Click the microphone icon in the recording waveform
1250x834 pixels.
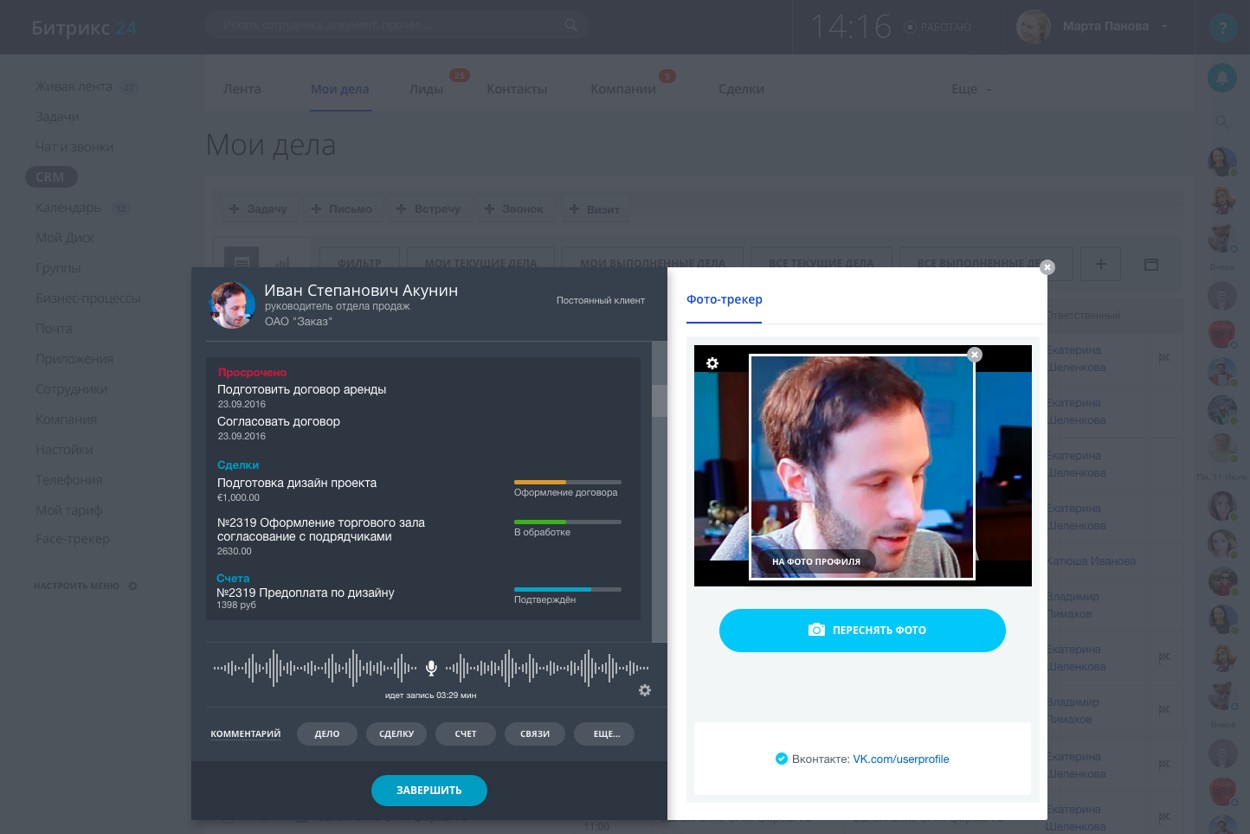431,667
